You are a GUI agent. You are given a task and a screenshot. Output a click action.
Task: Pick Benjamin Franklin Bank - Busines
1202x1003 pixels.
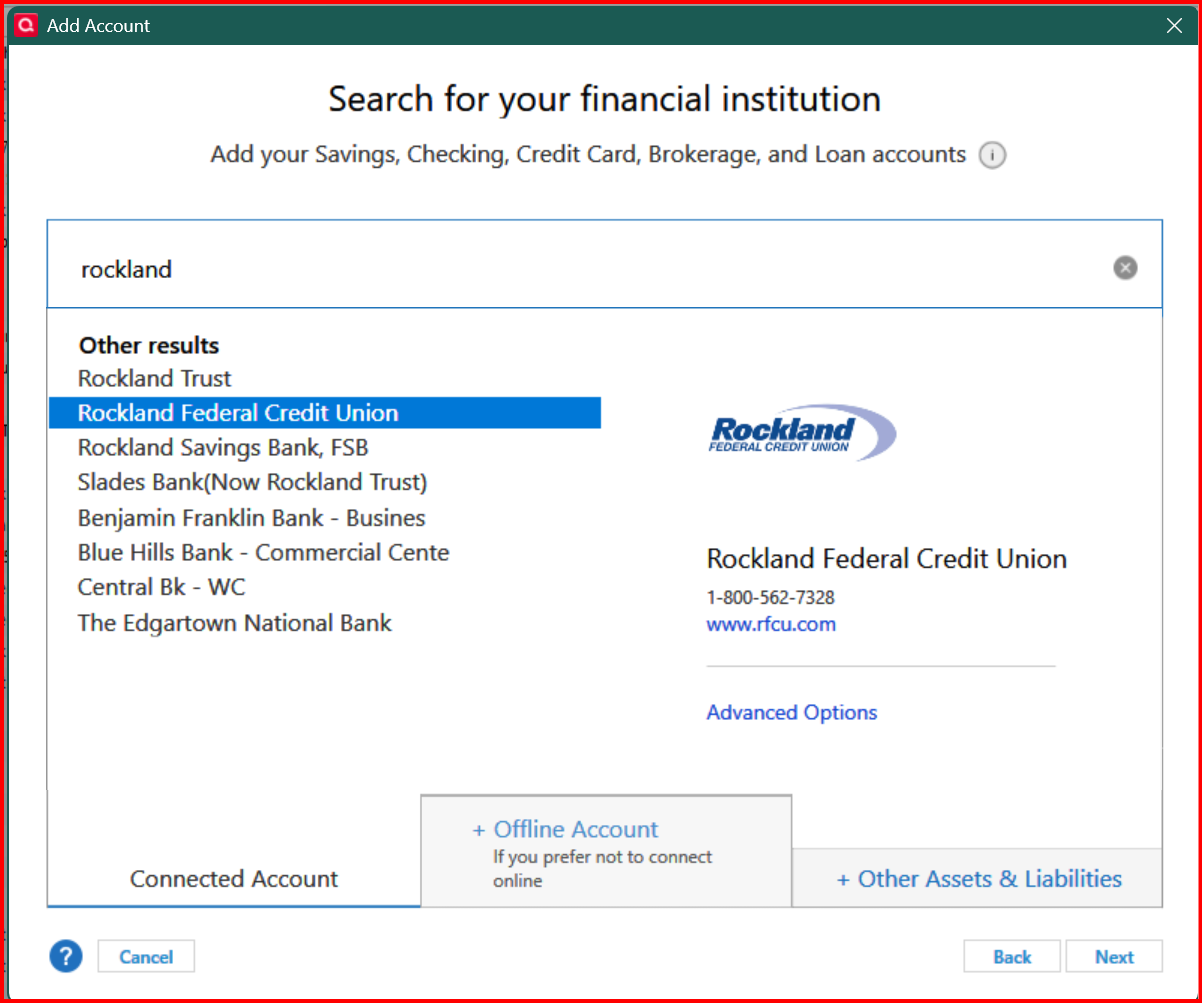[252, 518]
